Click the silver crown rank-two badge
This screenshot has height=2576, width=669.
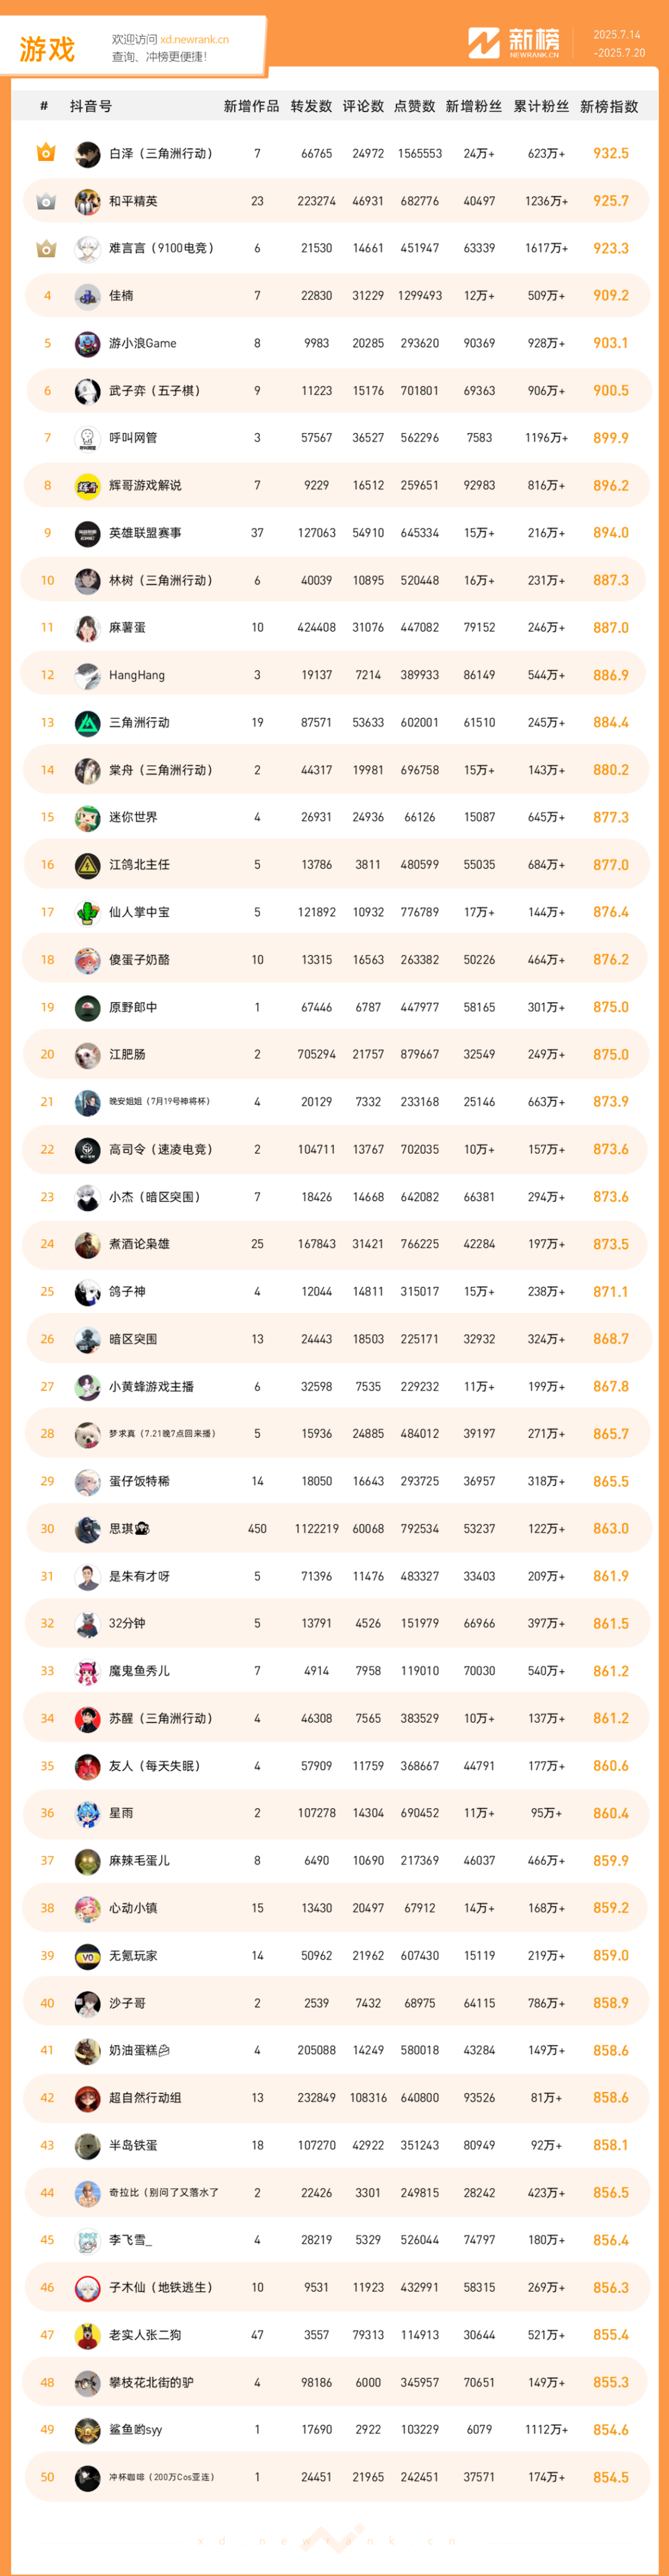[46, 201]
